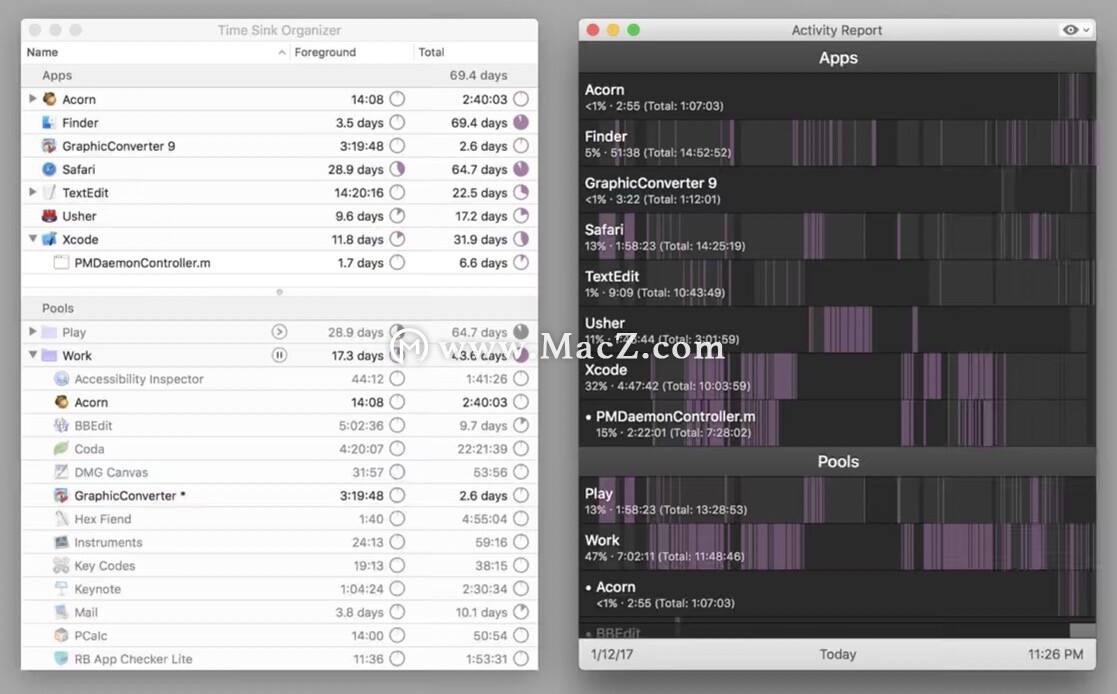This screenshot has width=1117, height=694.
Task: Select the Usher app icon
Action: tap(48, 216)
